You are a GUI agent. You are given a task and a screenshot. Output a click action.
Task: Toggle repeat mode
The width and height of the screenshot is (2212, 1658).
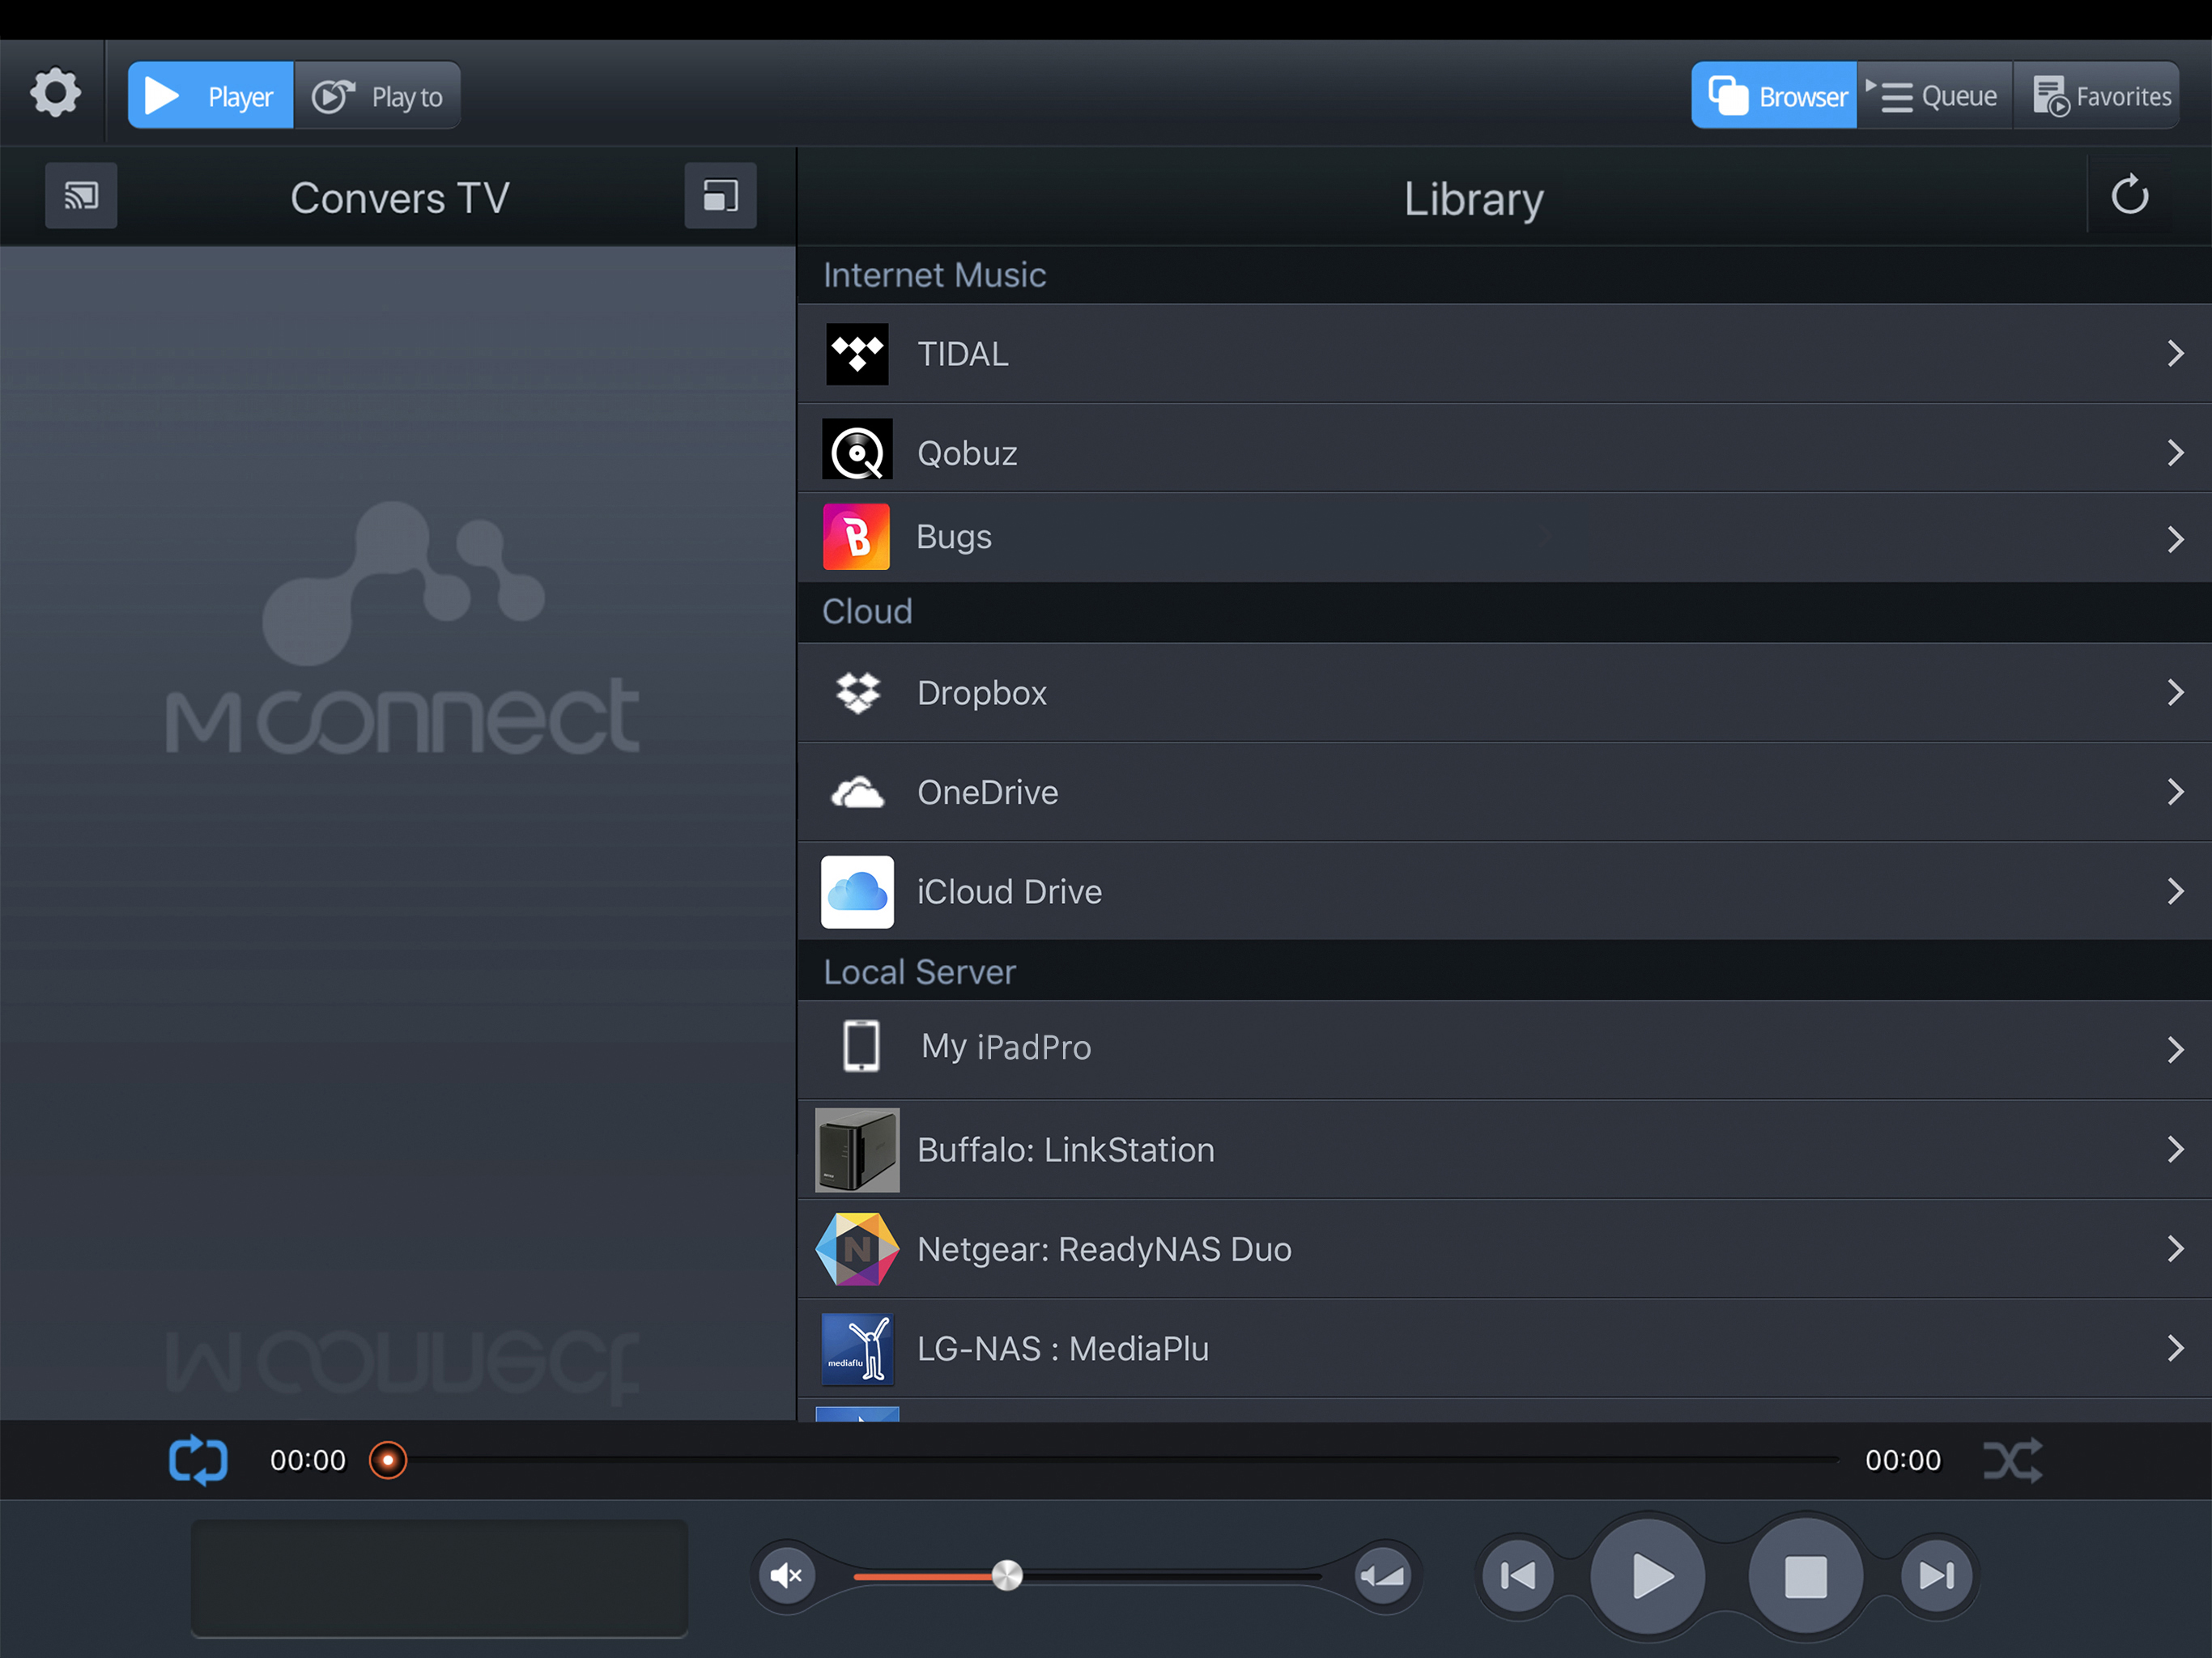click(198, 1461)
